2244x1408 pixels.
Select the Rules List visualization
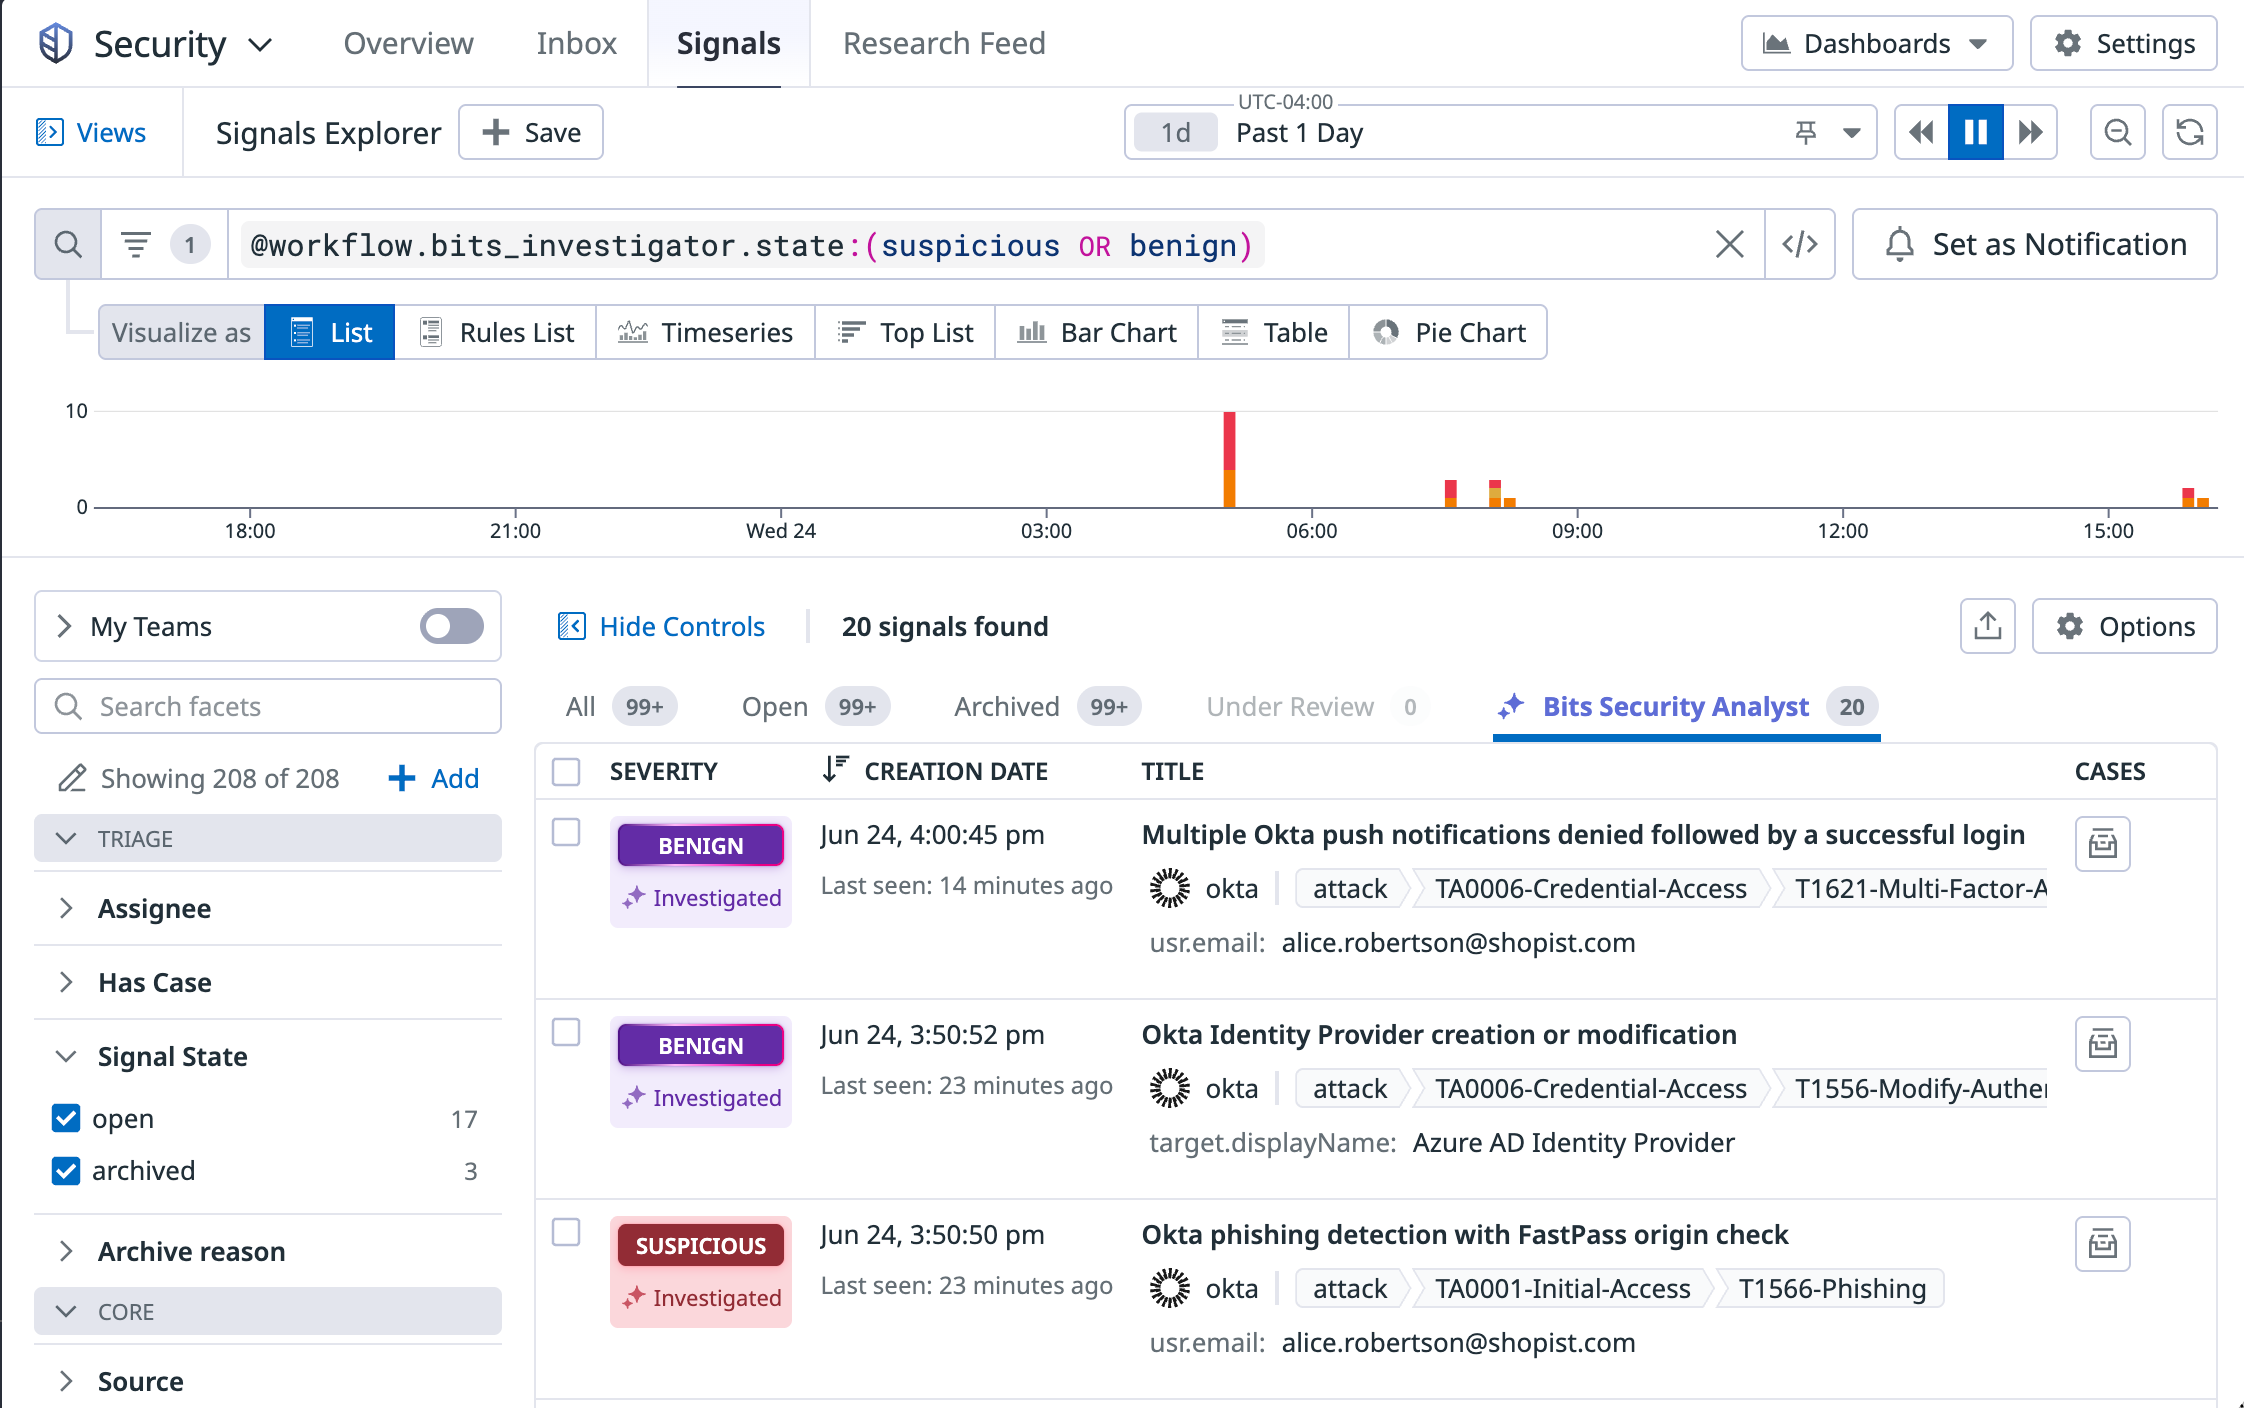[496, 333]
